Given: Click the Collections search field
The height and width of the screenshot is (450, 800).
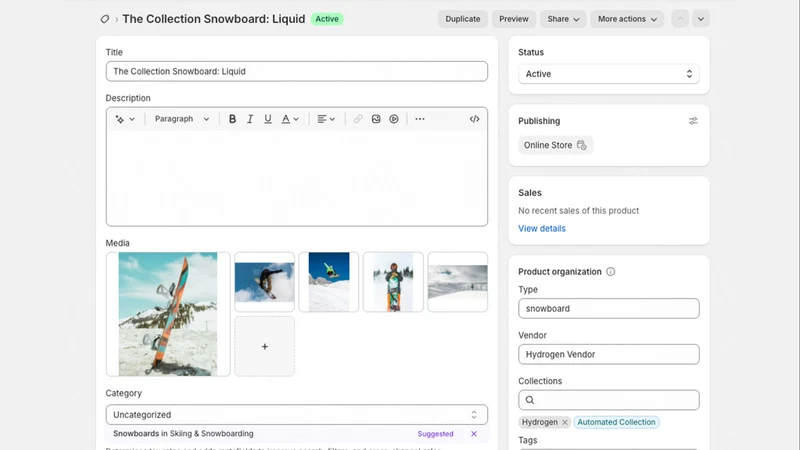Looking at the screenshot, I should coord(609,400).
